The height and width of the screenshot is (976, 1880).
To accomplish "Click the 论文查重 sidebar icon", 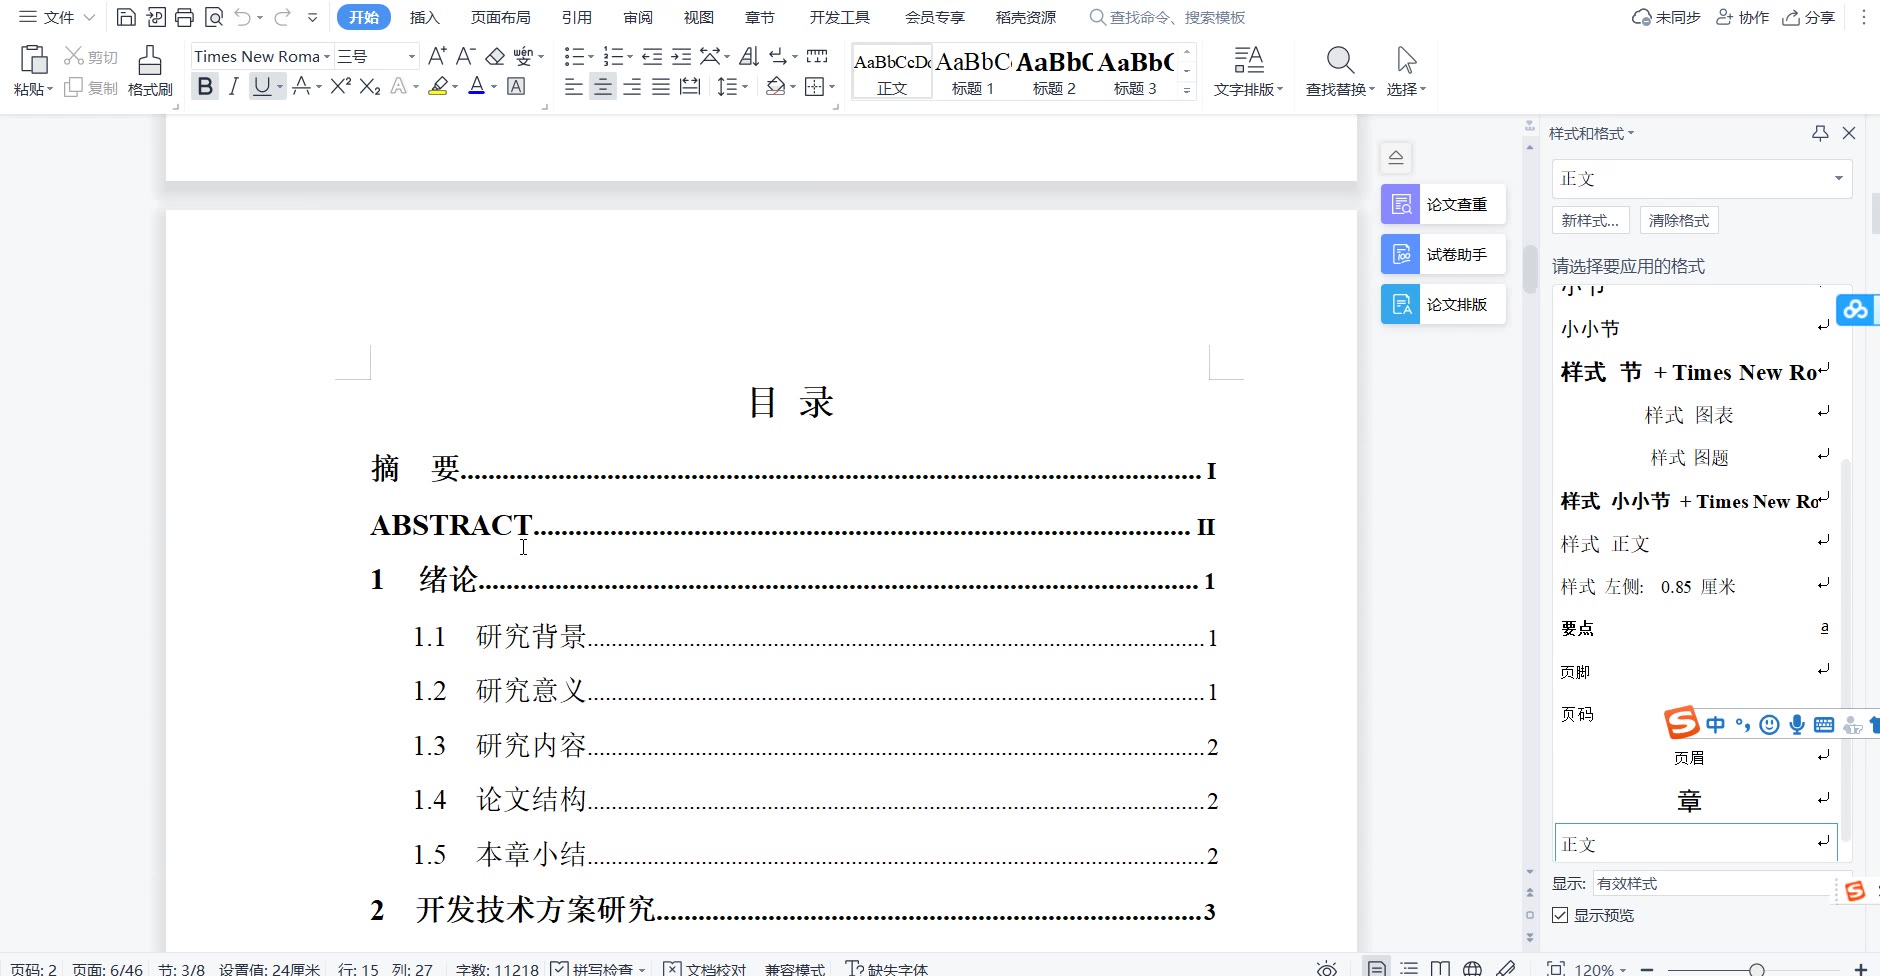I will [x=1443, y=205].
